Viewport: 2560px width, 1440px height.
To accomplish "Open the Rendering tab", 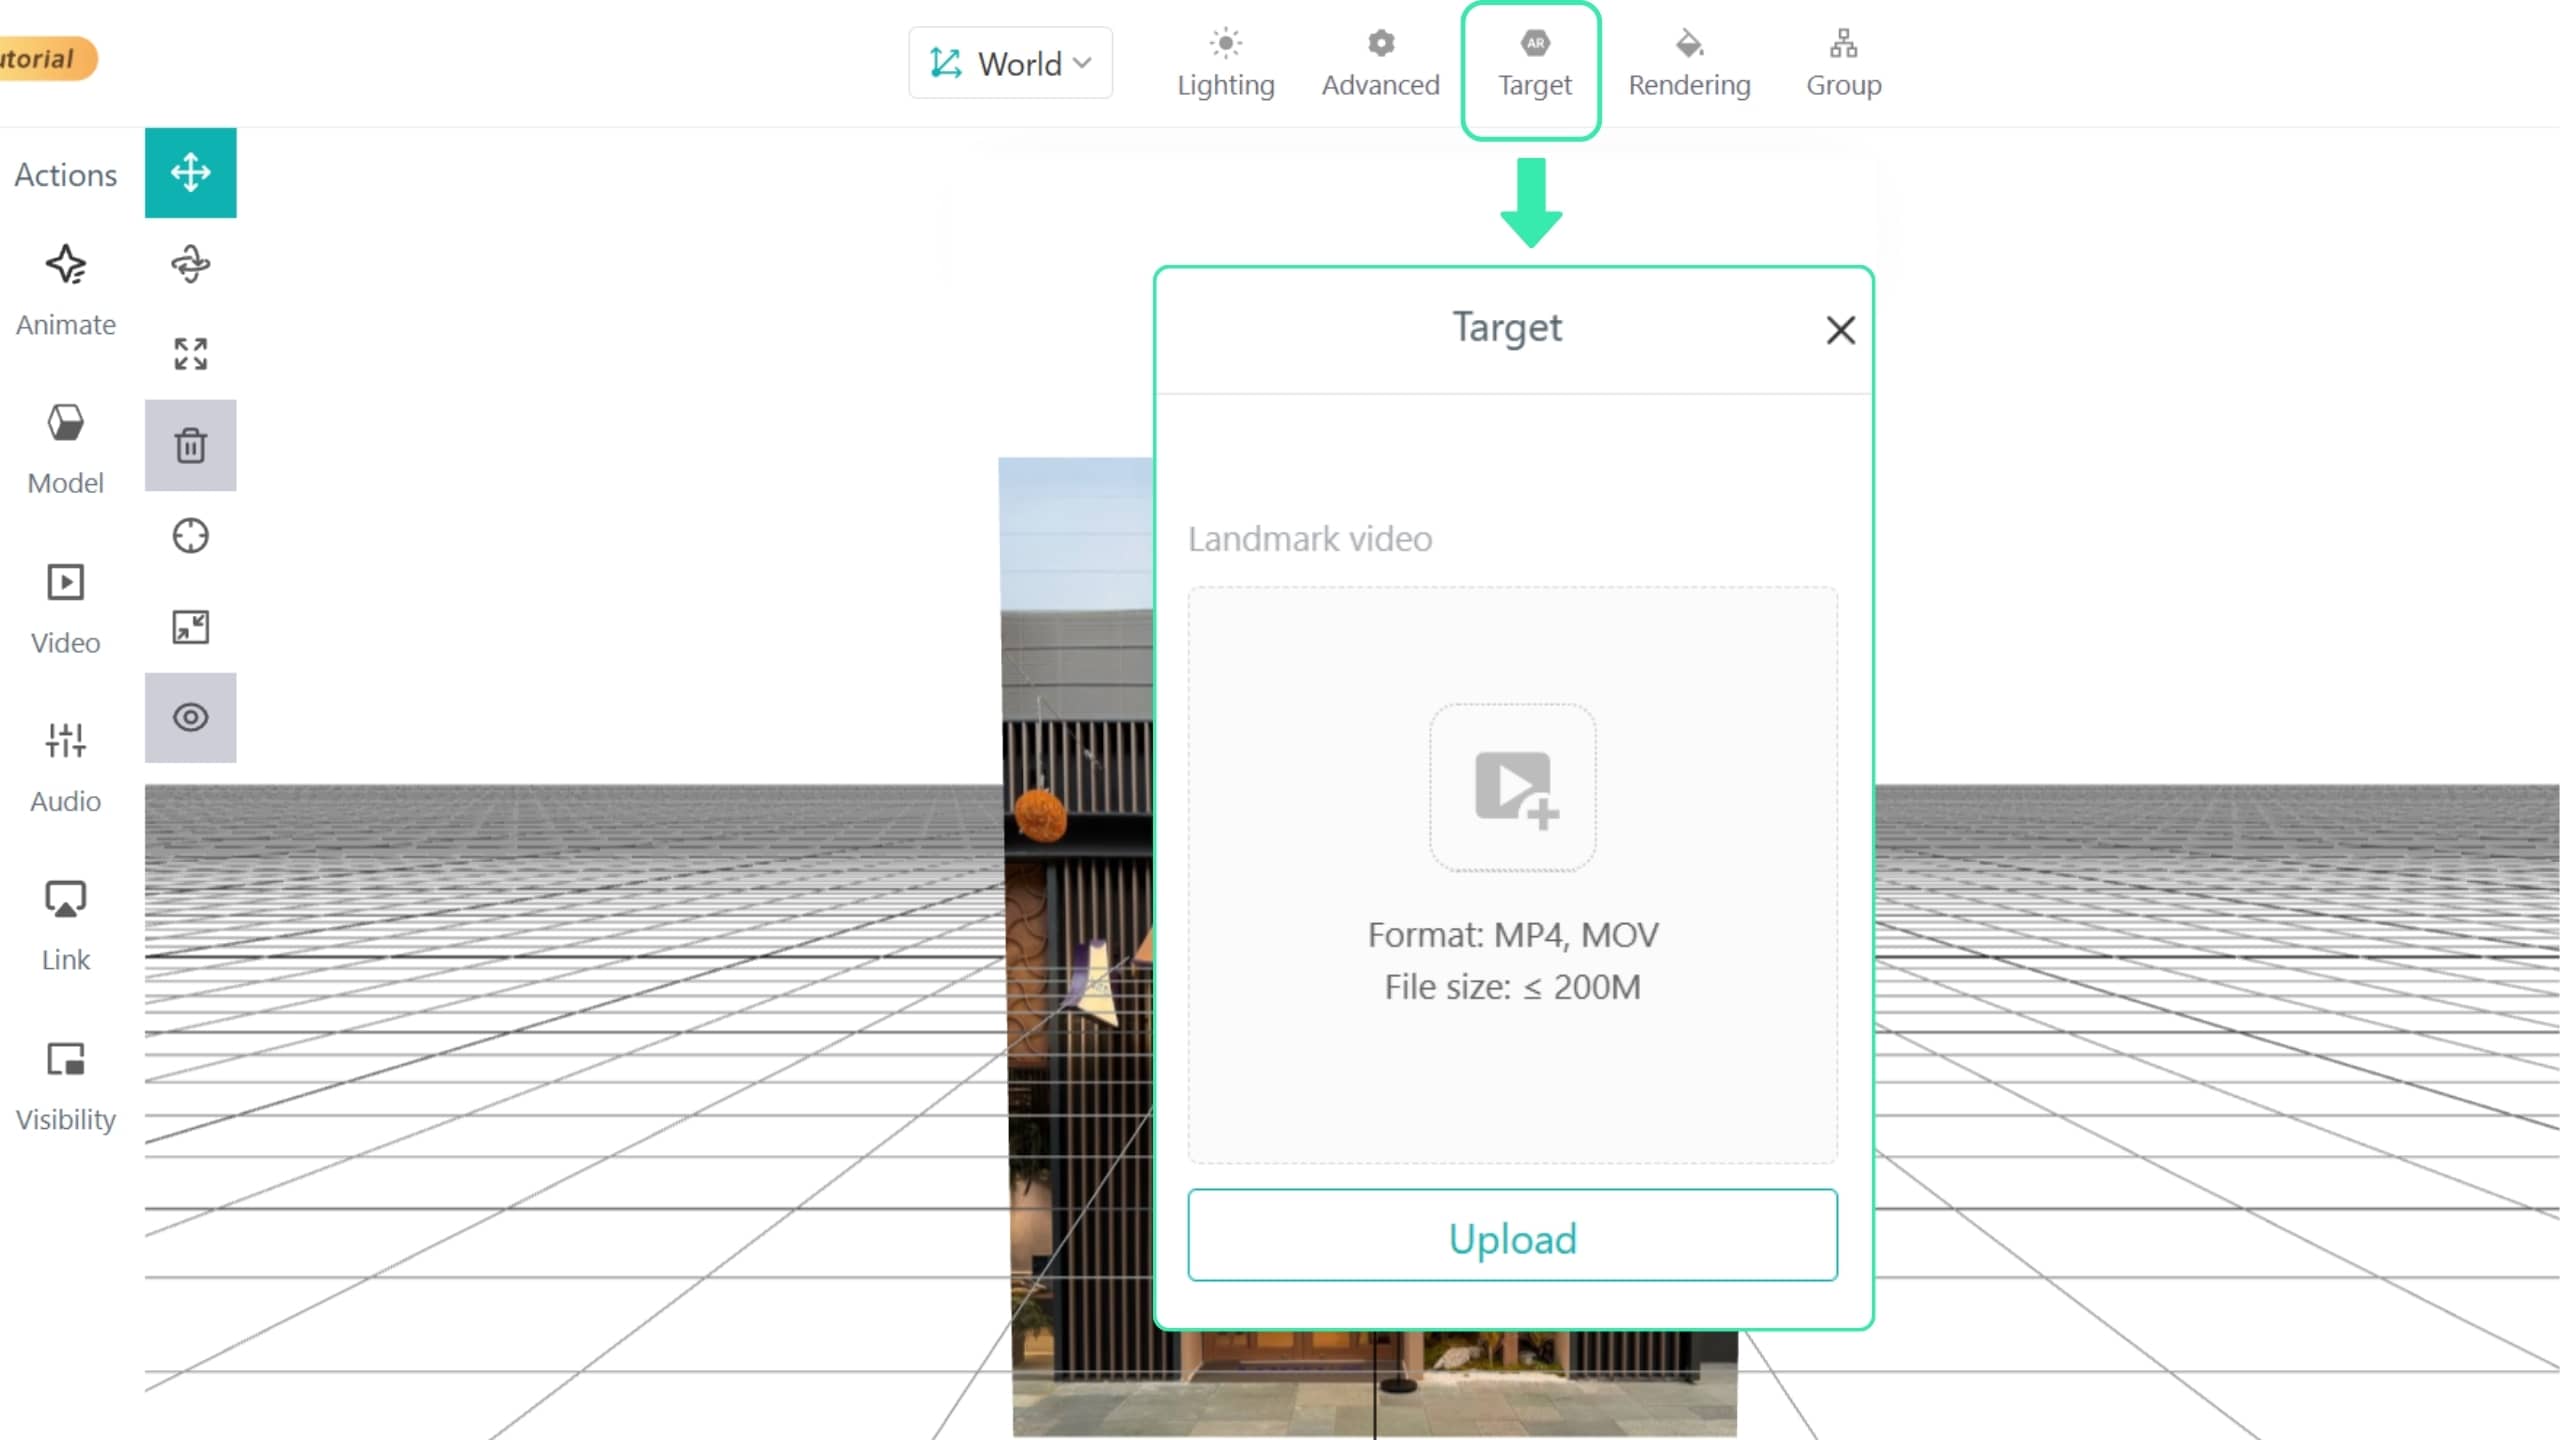I will point(1689,64).
